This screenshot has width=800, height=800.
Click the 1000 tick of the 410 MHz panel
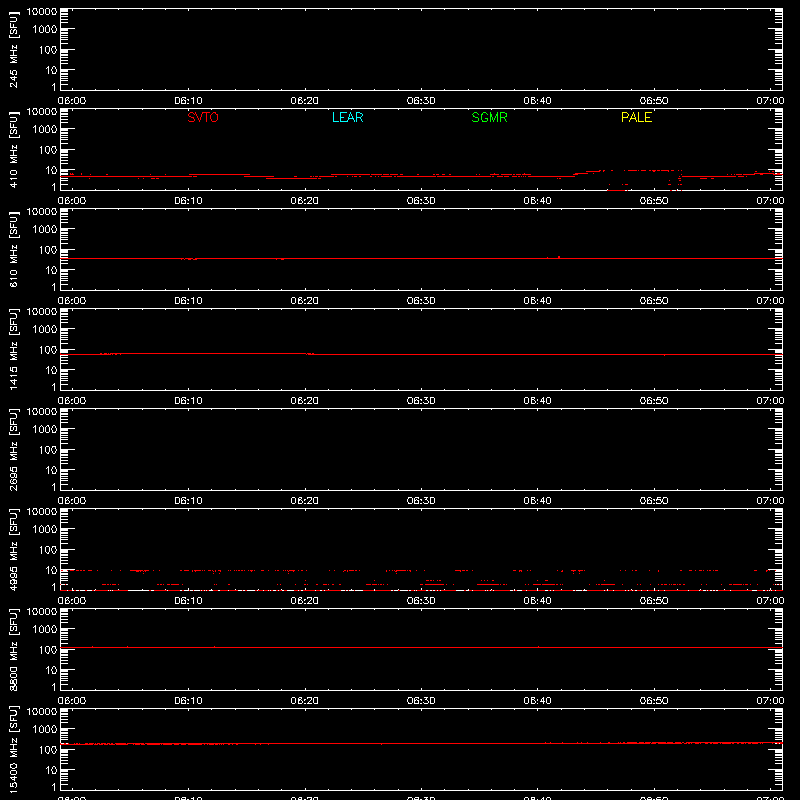click(x=45, y=130)
